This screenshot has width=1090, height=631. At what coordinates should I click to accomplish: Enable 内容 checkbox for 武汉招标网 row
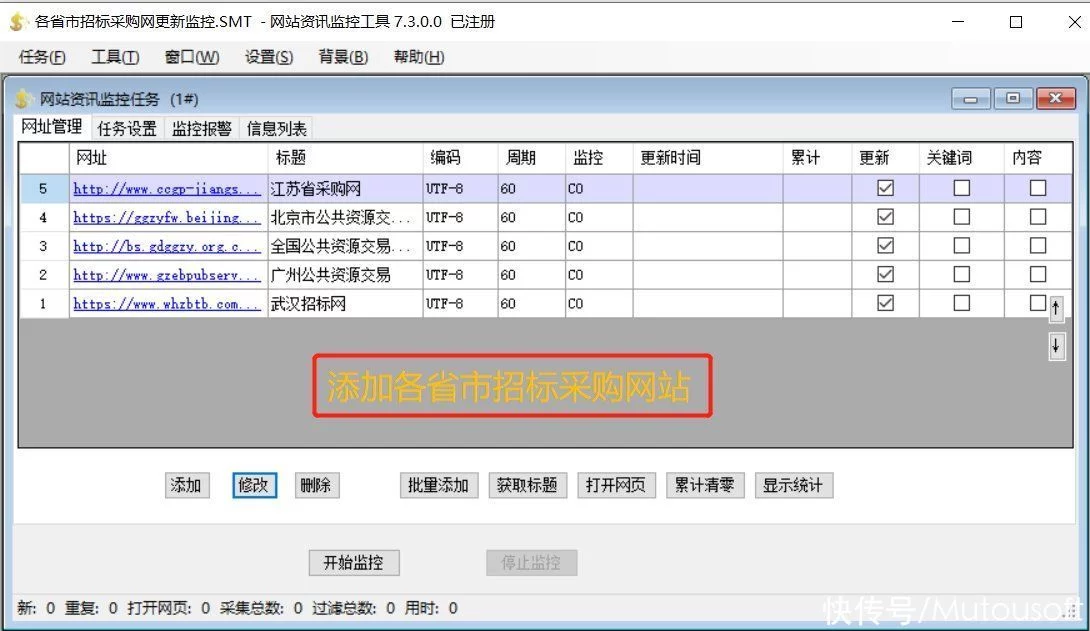coord(1038,303)
